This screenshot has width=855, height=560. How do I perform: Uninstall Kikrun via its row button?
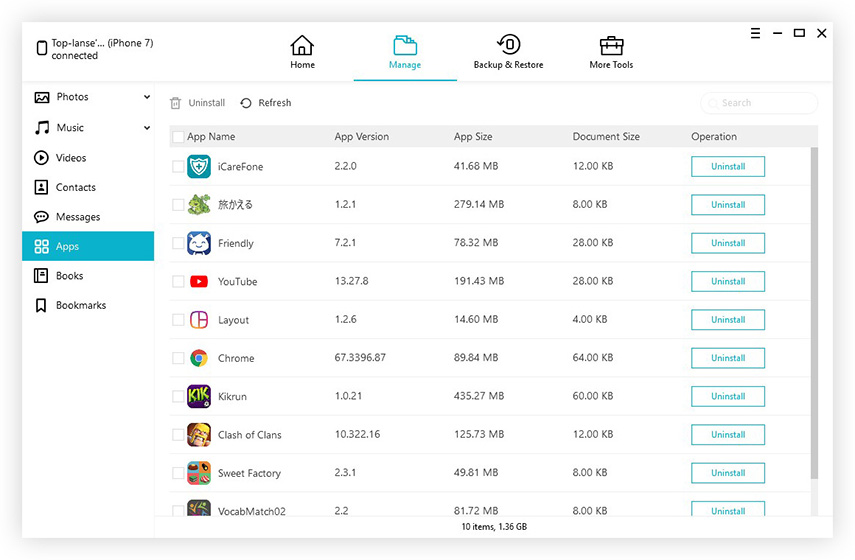tap(728, 396)
